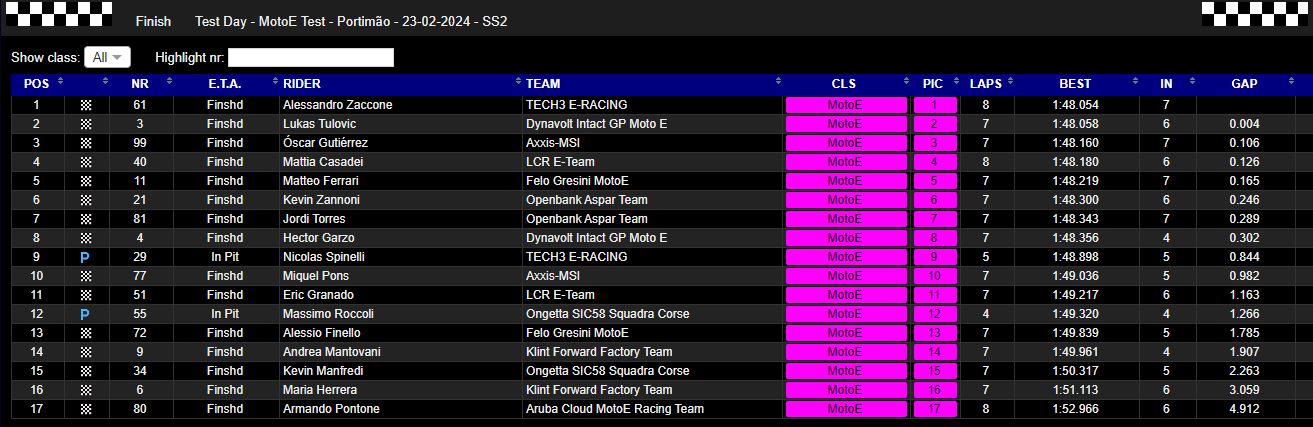Sort by NR column header
1313x427 pixels.
click(141, 84)
